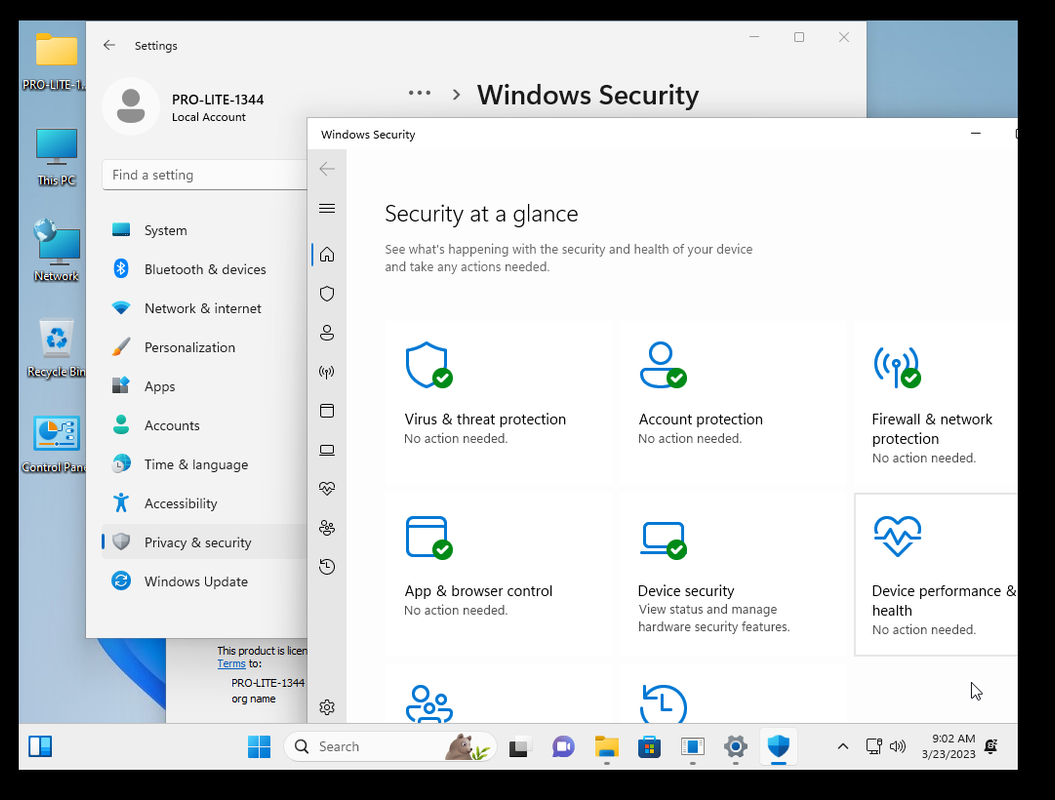Screen dimensions: 1055x800
Task: Expand the Windows Security hamburger menu
Action: 327,209
